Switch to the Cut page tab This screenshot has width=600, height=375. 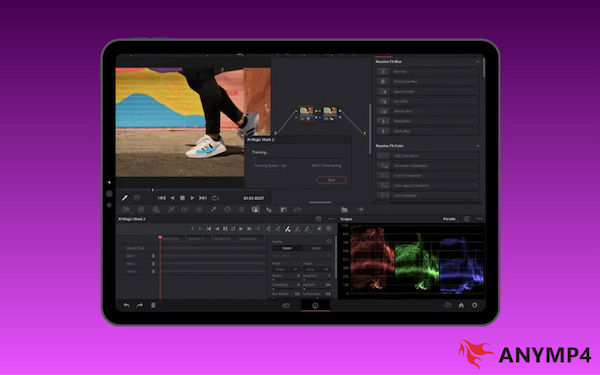(x=286, y=305)
